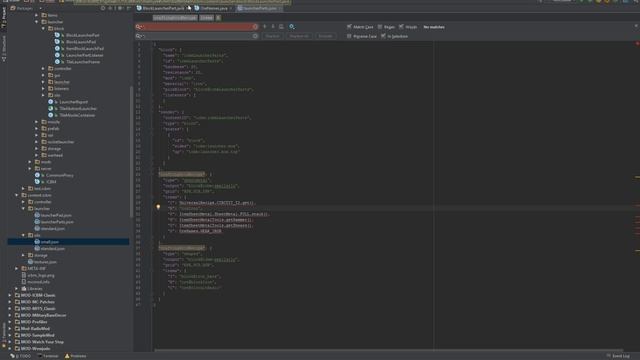
Task: Select Mod-RadioMod module row
Action: pyautogui.click(x=69, y=329)
